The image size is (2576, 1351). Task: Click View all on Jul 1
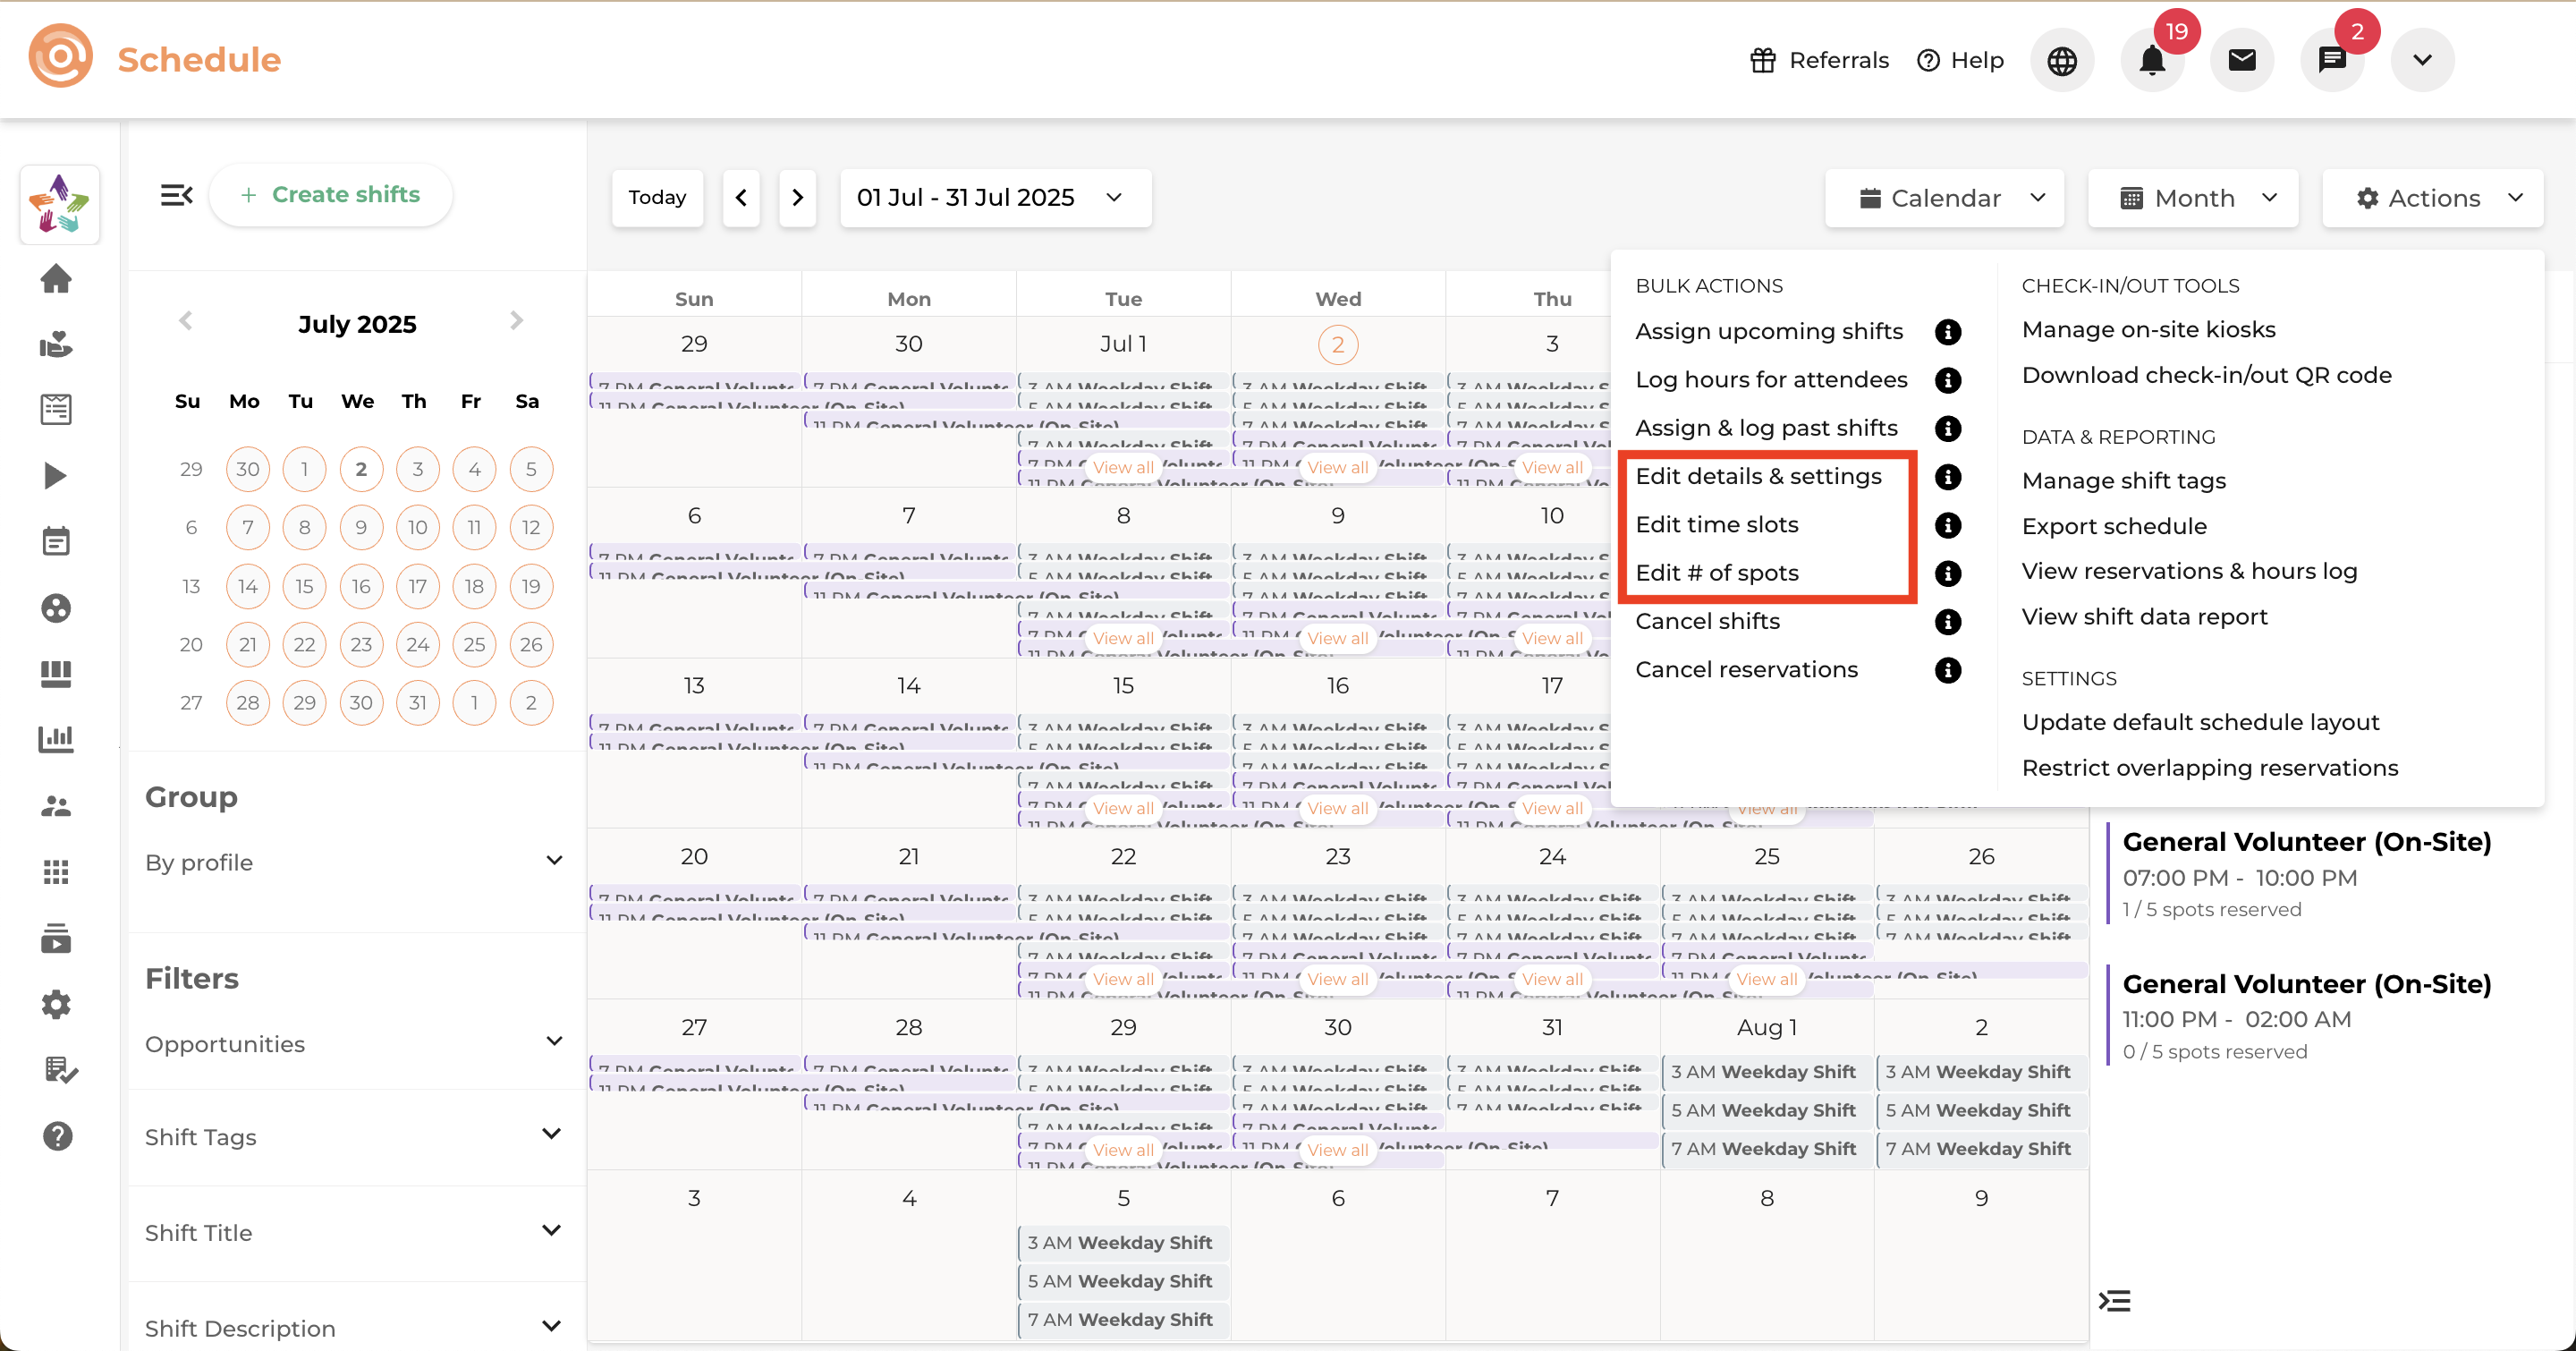click(1123, 467)
